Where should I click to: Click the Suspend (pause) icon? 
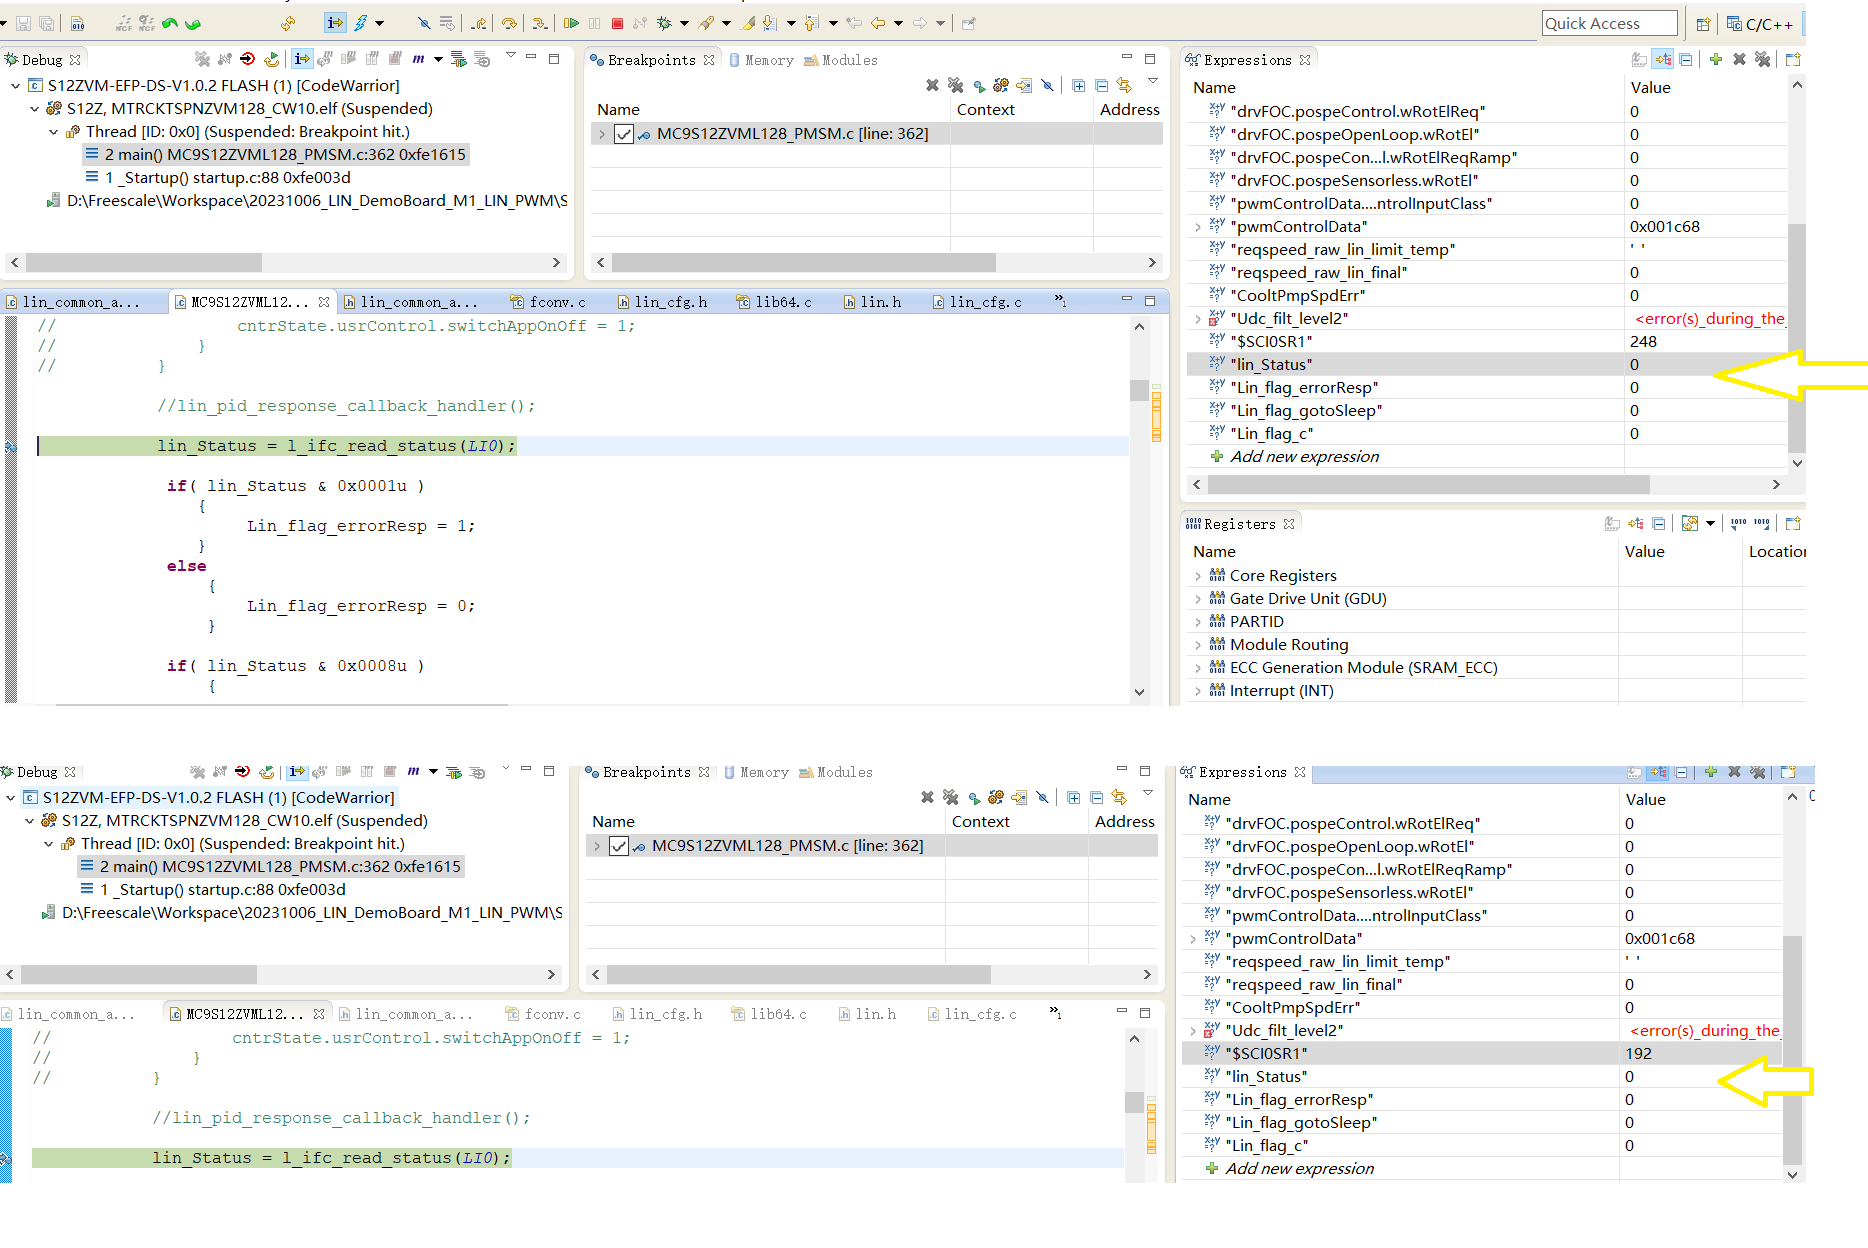pos(594,23)
